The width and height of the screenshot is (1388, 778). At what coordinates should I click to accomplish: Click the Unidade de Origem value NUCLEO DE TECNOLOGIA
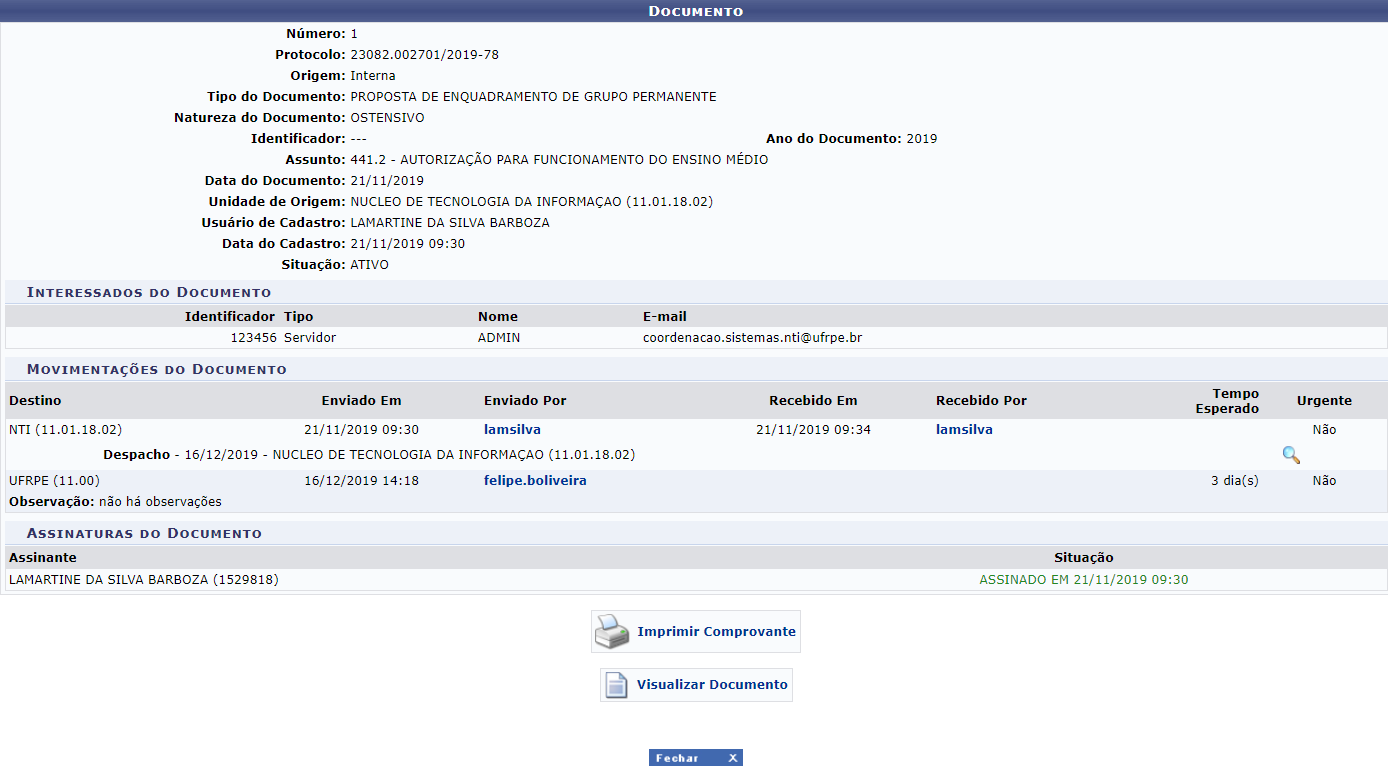point(531,202)
